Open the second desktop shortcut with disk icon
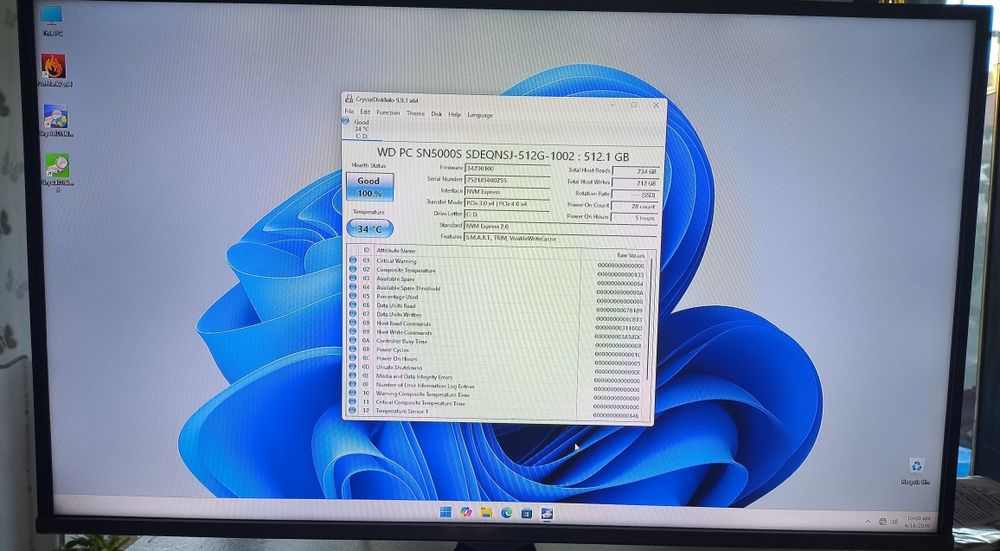 (x=56, y=121)
